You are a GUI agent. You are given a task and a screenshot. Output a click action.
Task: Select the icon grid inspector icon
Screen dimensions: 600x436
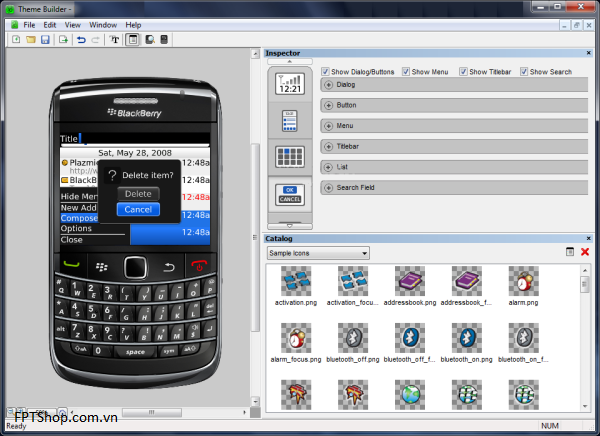click(x=290, y=157)
